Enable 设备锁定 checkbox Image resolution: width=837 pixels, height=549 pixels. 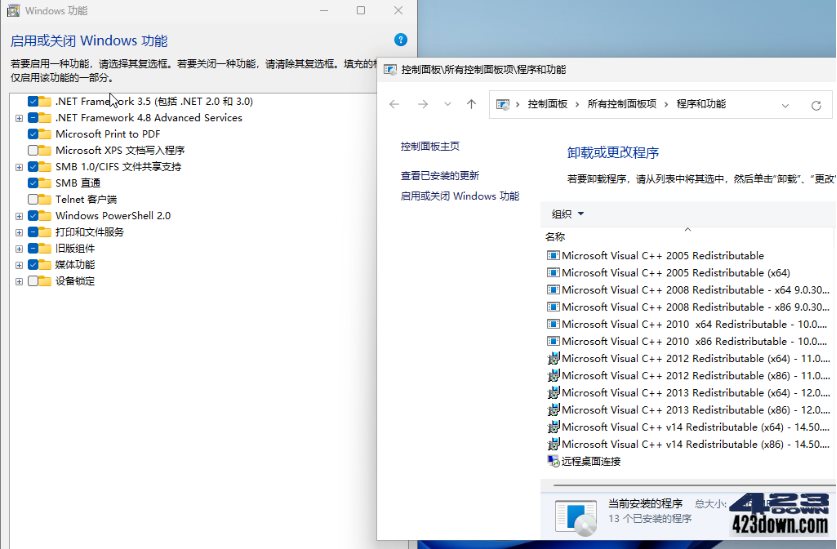click(x=33, y=281)
